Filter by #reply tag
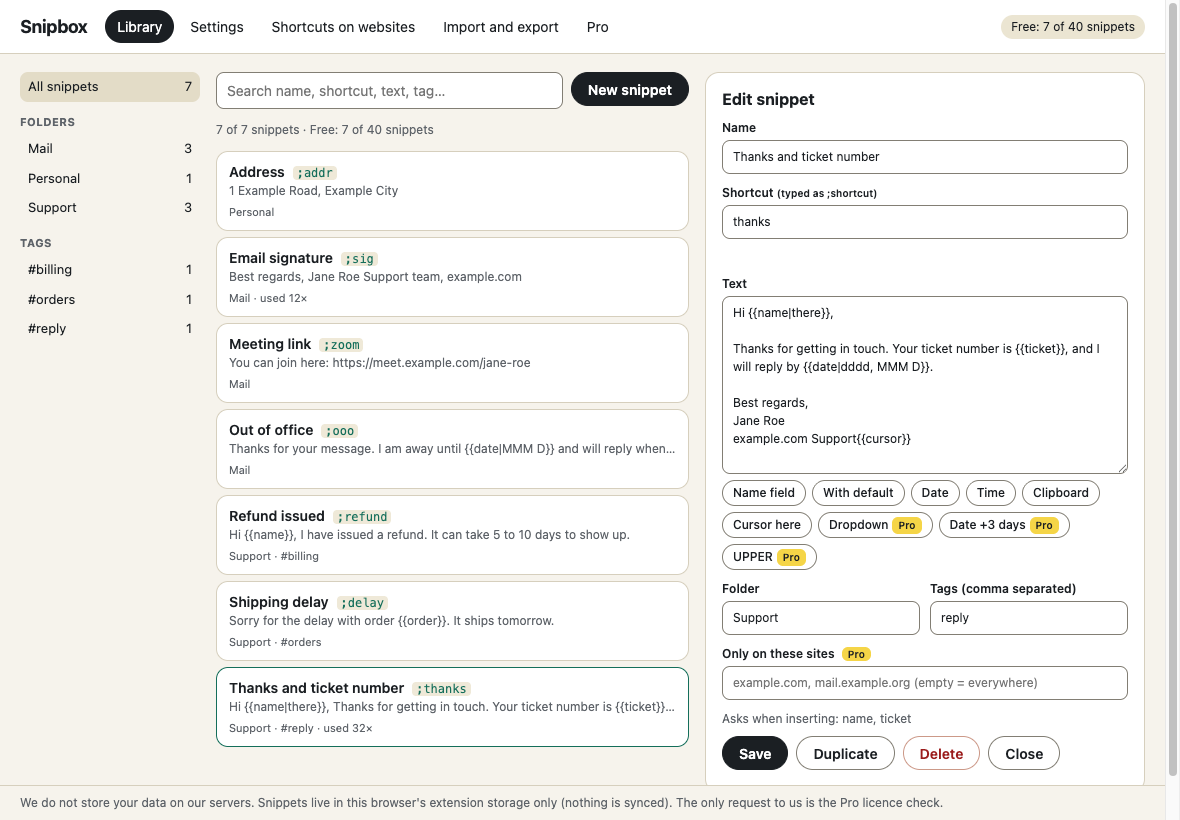The width and height of the screenshot is (1180, 820). [x=110, y=329]
